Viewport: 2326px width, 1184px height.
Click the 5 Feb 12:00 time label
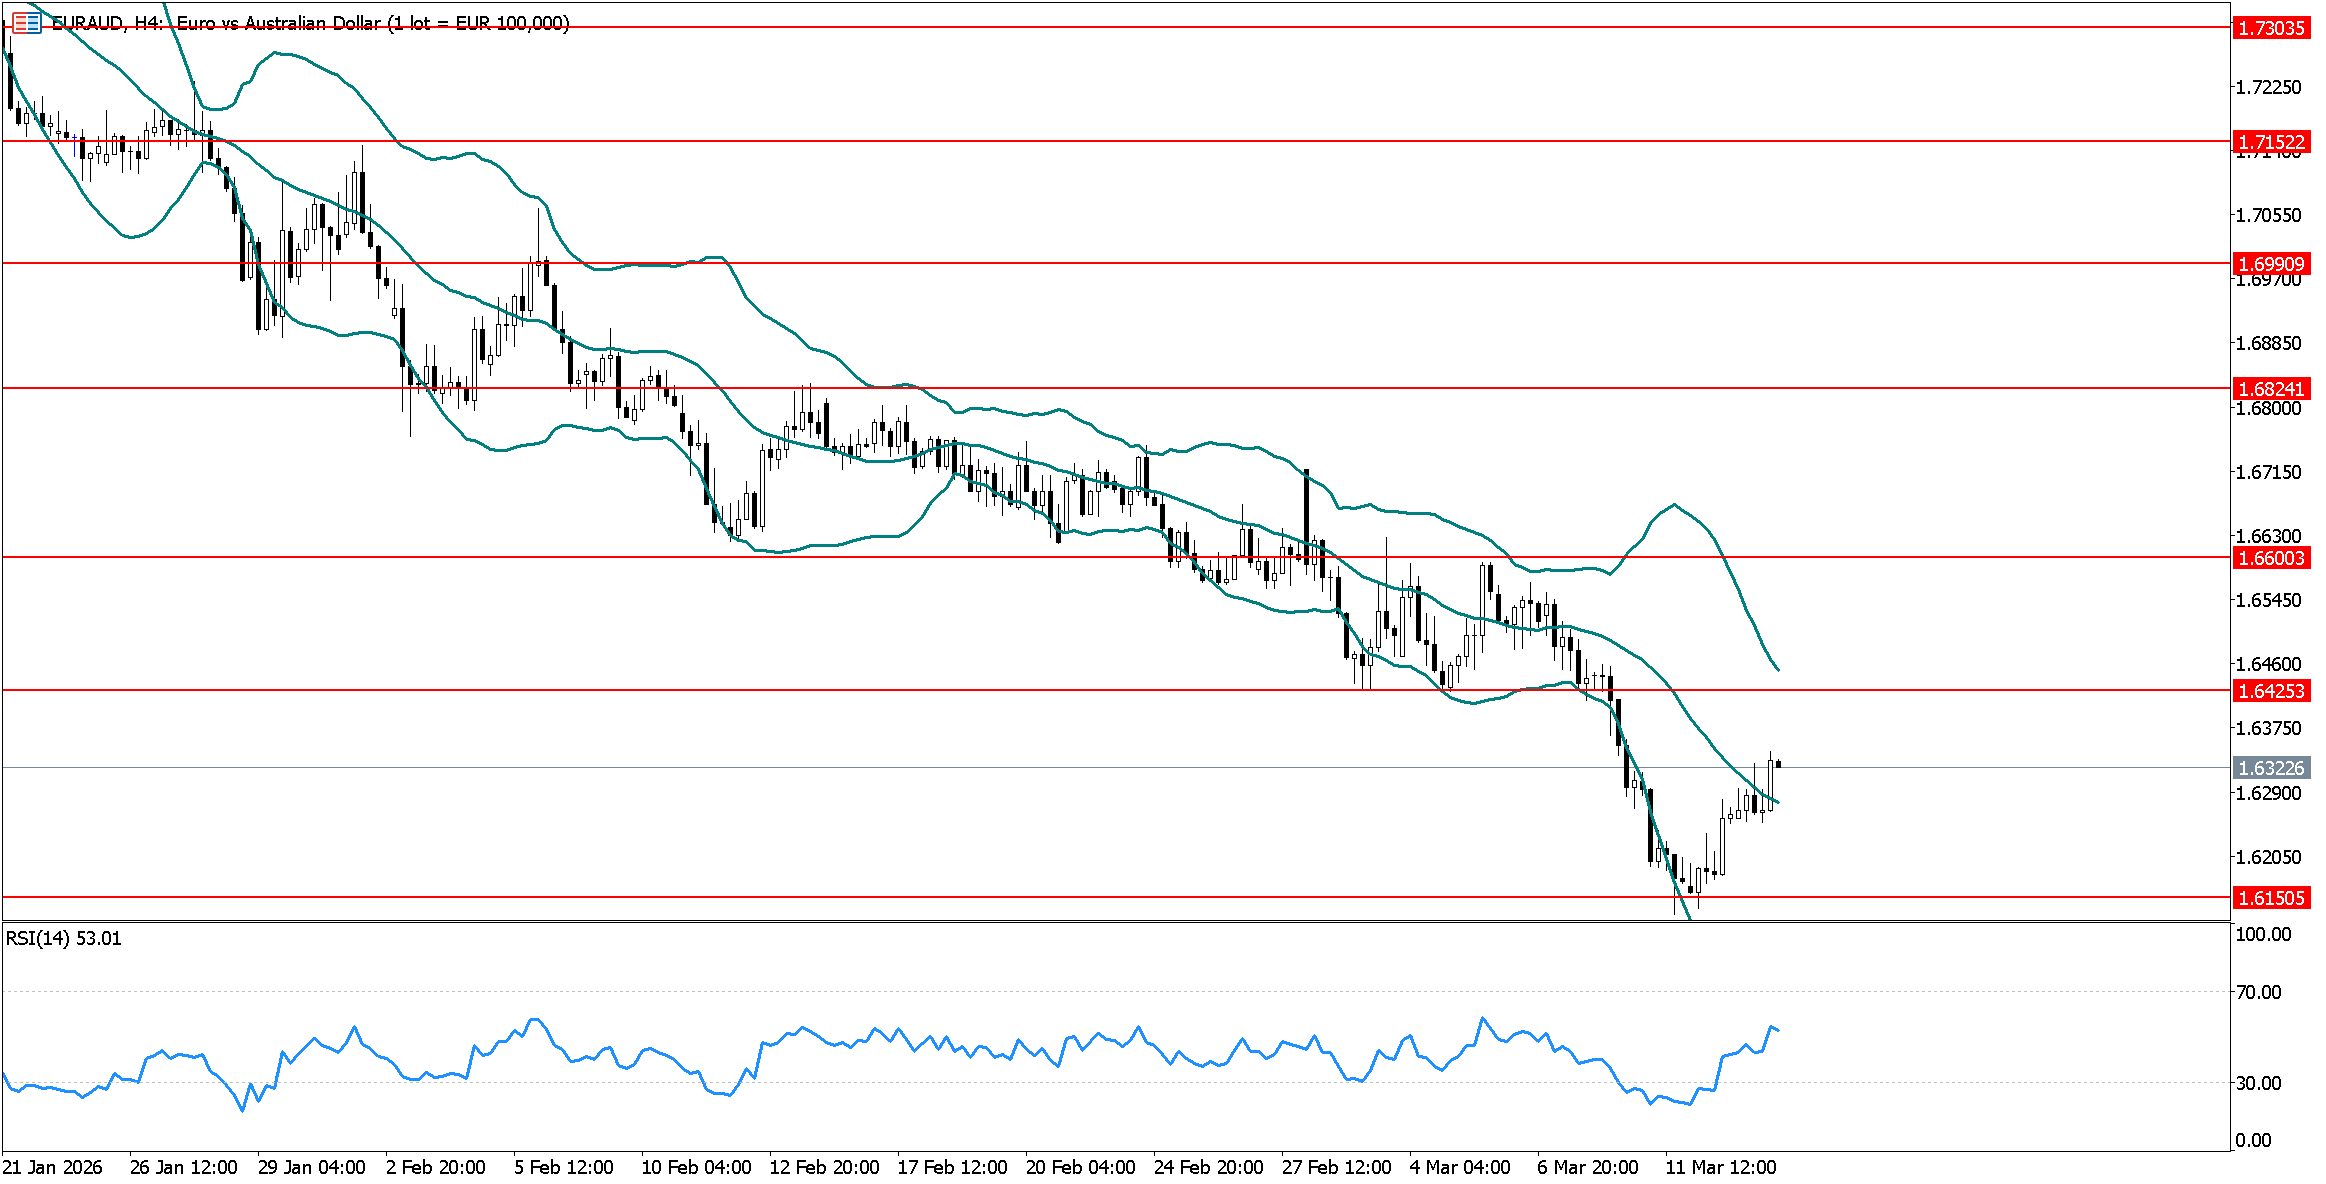point(563,1167)
